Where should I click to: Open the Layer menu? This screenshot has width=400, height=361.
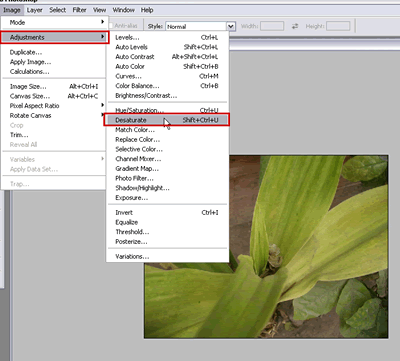coord(35,10)
